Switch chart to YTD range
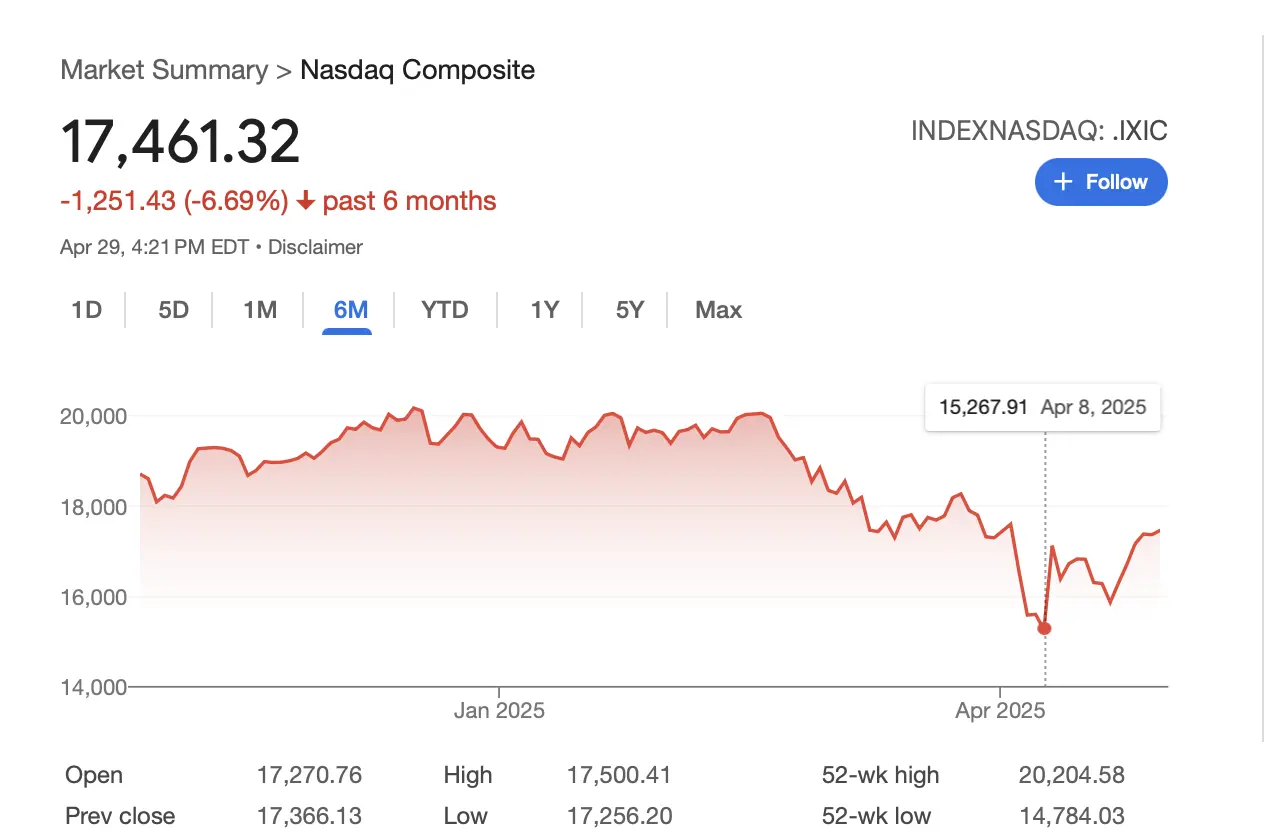The image size is (1270, 836). tap(445, 310)
